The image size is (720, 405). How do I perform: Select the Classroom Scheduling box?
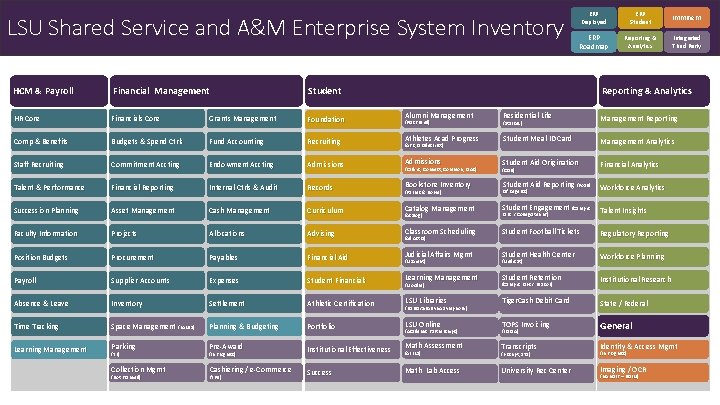click(450, 234)
